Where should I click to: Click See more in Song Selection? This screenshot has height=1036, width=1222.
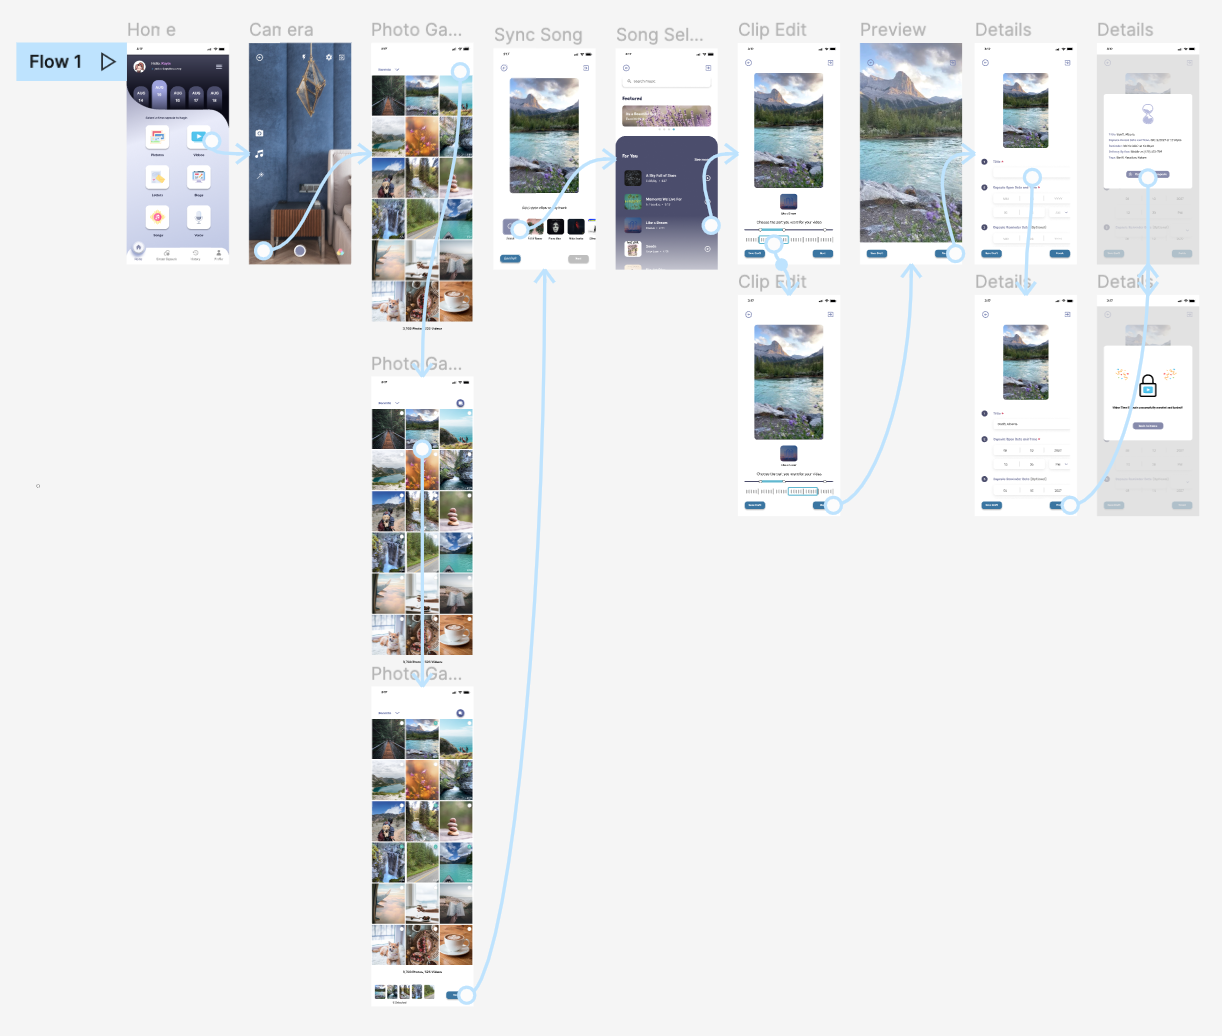click(701, 159)
